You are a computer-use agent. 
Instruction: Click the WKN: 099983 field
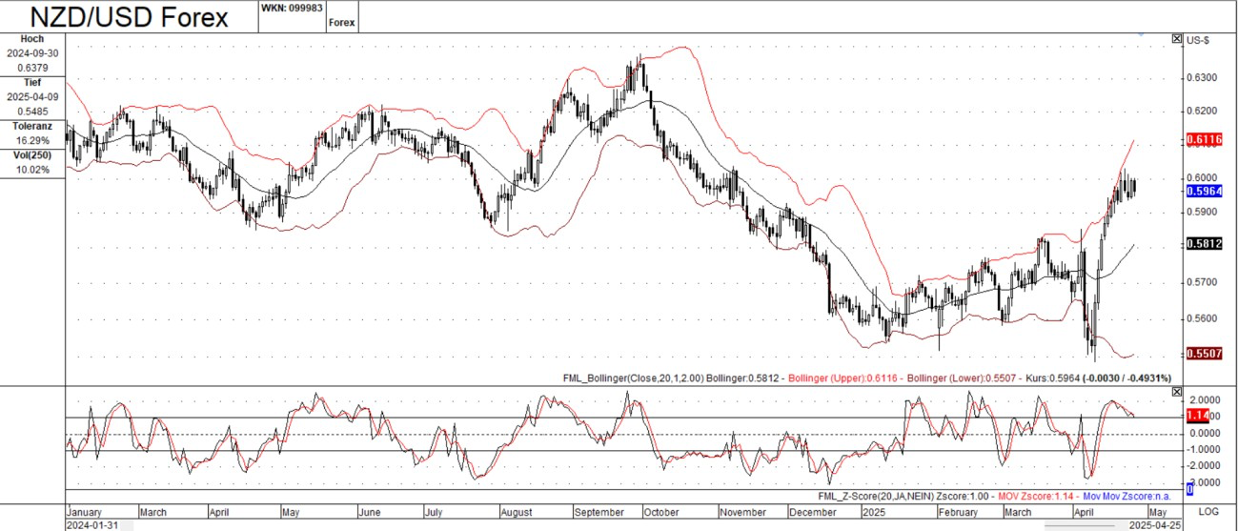coord(290,7)
